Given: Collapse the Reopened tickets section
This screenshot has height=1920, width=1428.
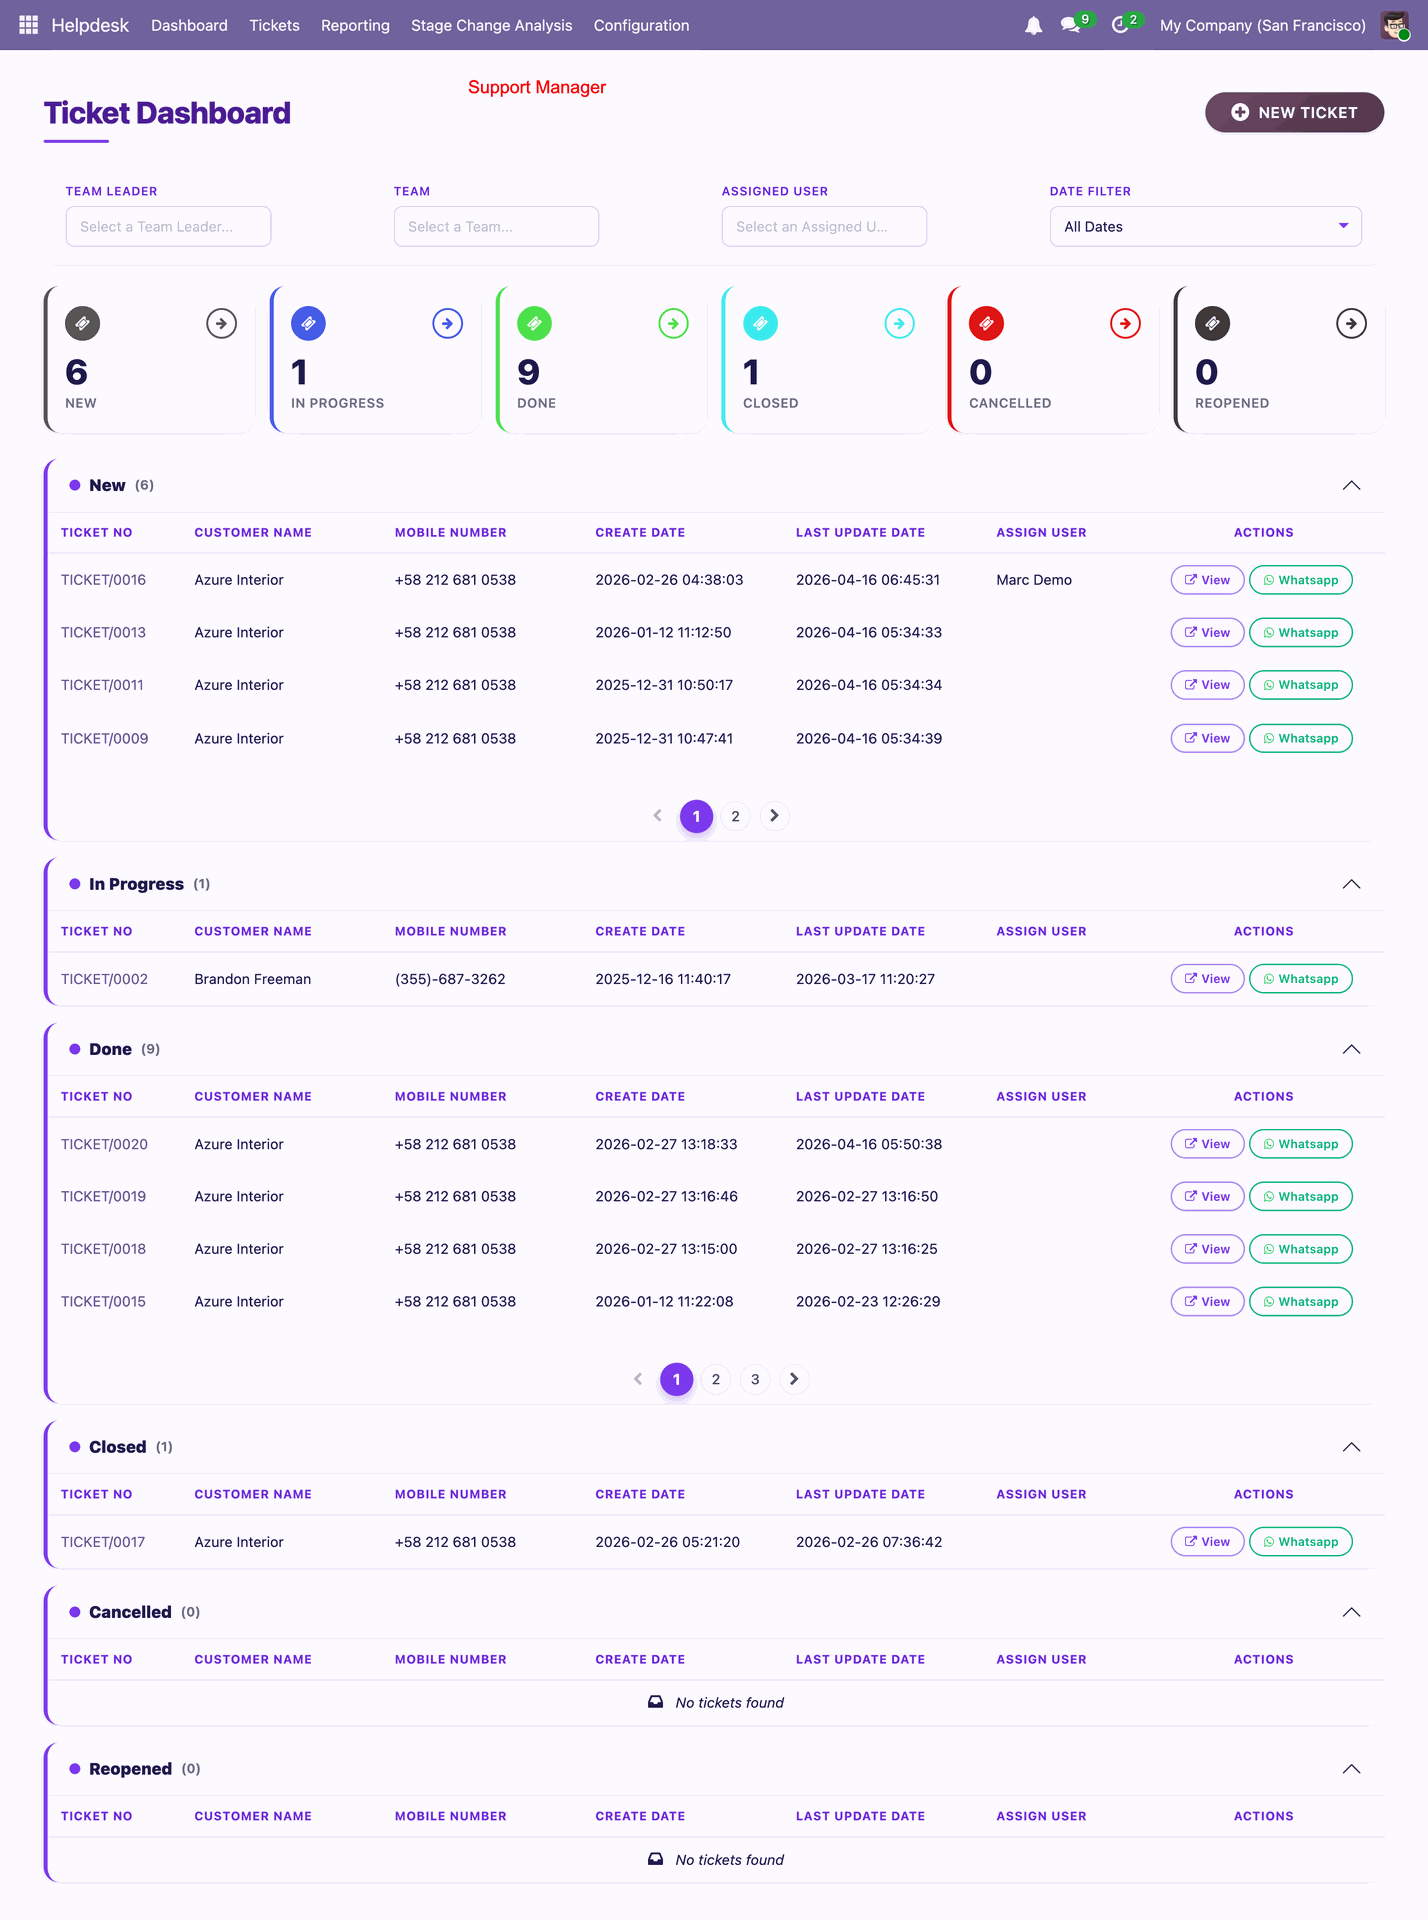Looking at the screenshot, I should point(1352,1769).
